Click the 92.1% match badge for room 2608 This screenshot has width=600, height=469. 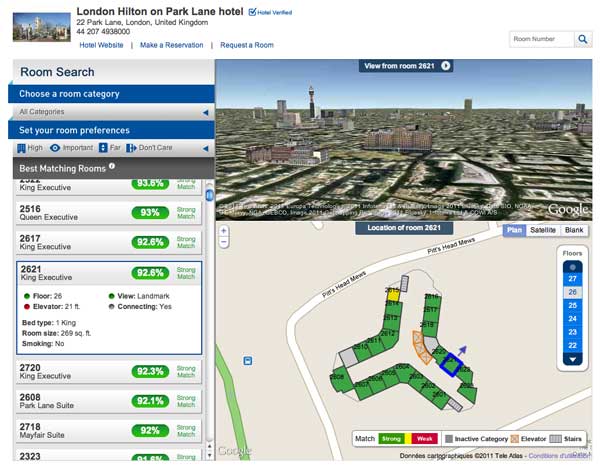[150, 401]
